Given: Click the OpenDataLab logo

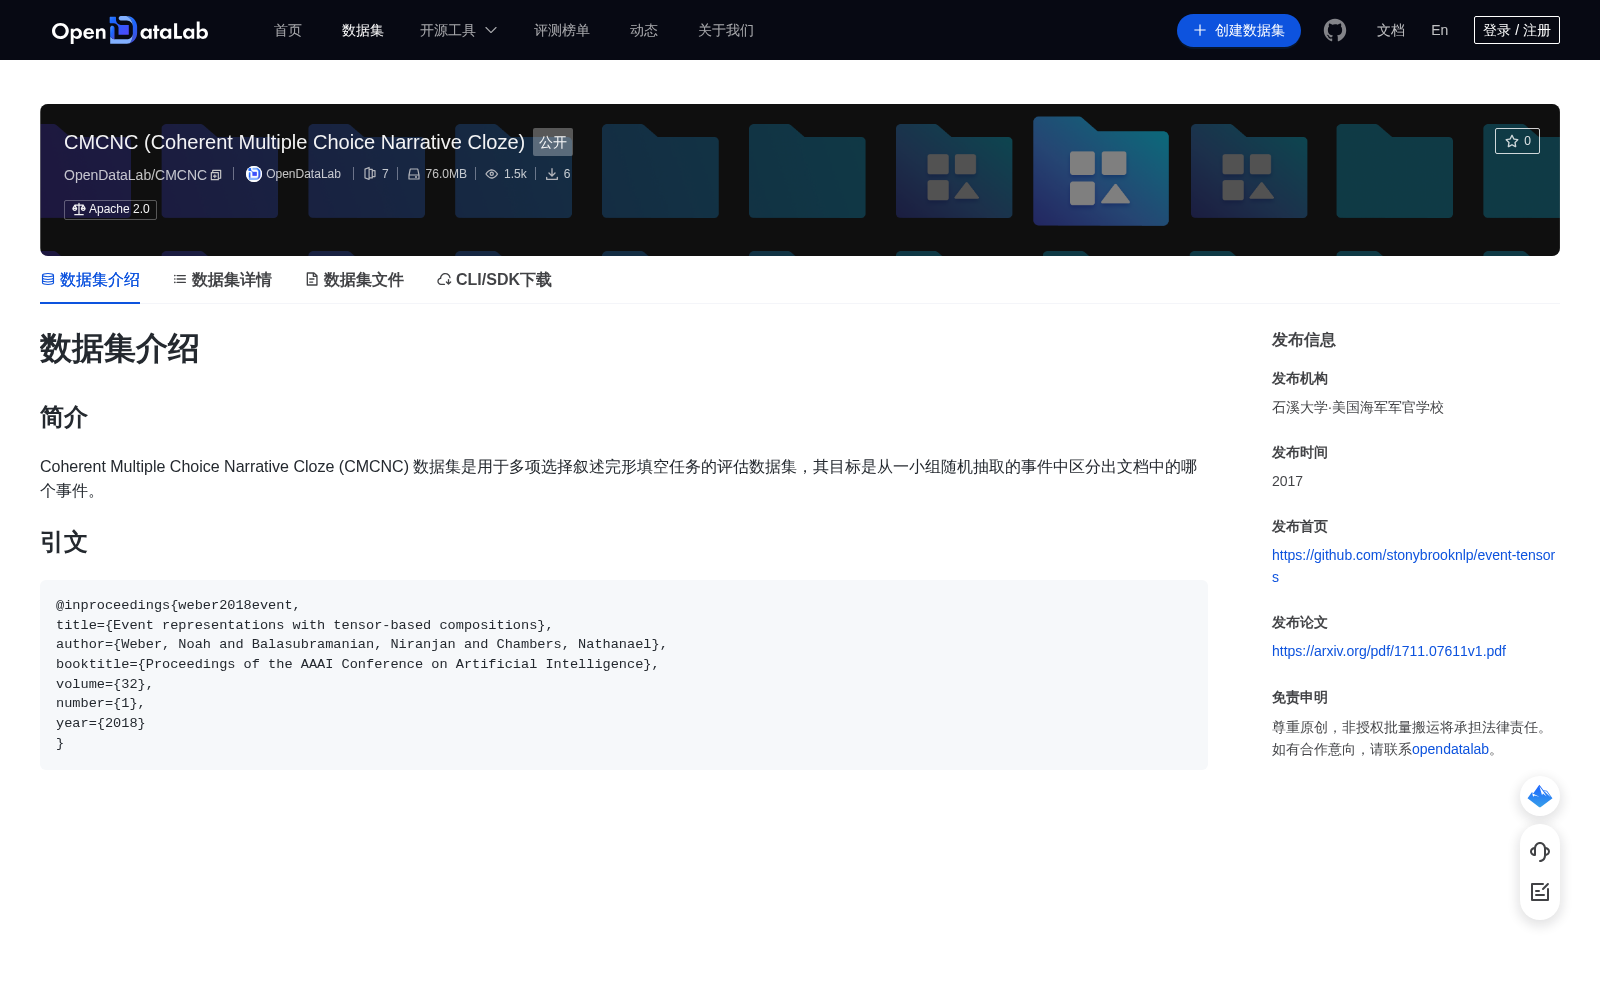Looking at the screenshot, I should click(x=130, y=30).
